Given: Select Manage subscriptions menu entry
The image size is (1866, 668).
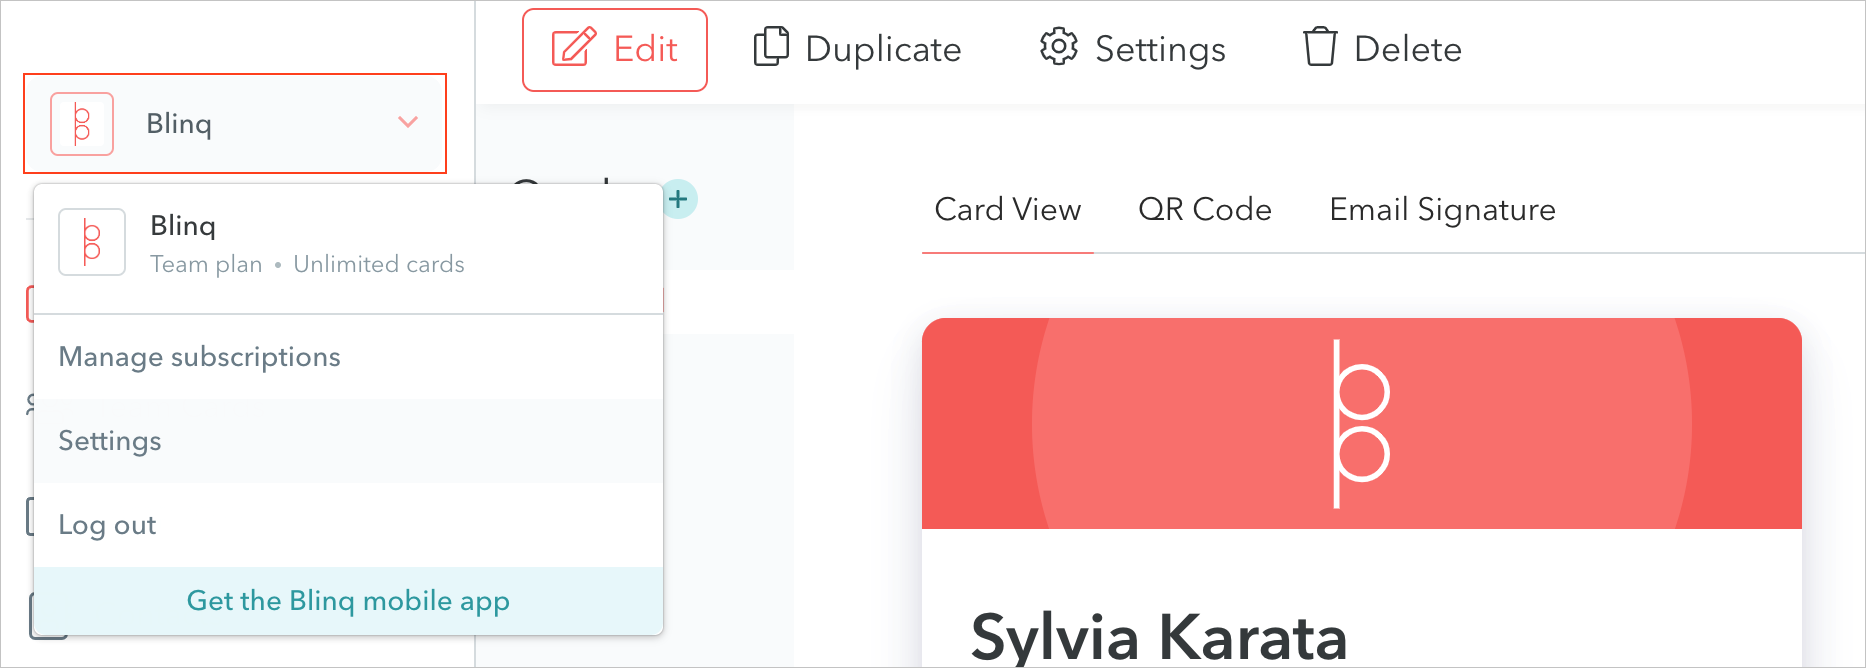Looking at the screenshot, I should [348, 357].
